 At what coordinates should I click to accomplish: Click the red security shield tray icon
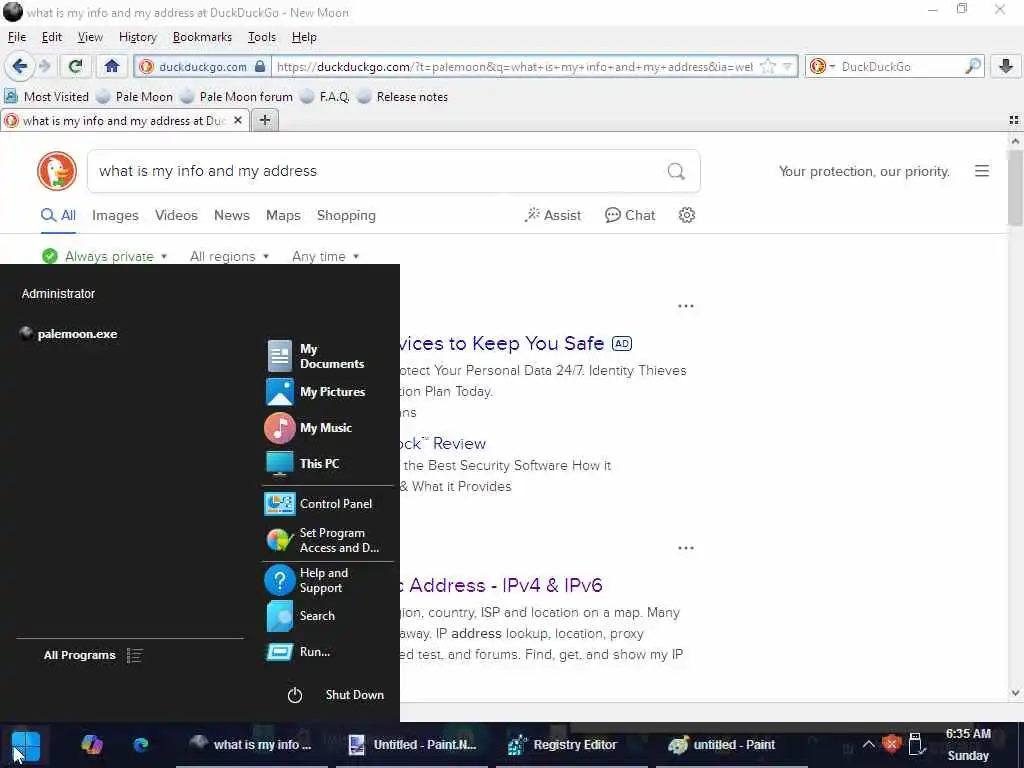click(x=891, y=744)
